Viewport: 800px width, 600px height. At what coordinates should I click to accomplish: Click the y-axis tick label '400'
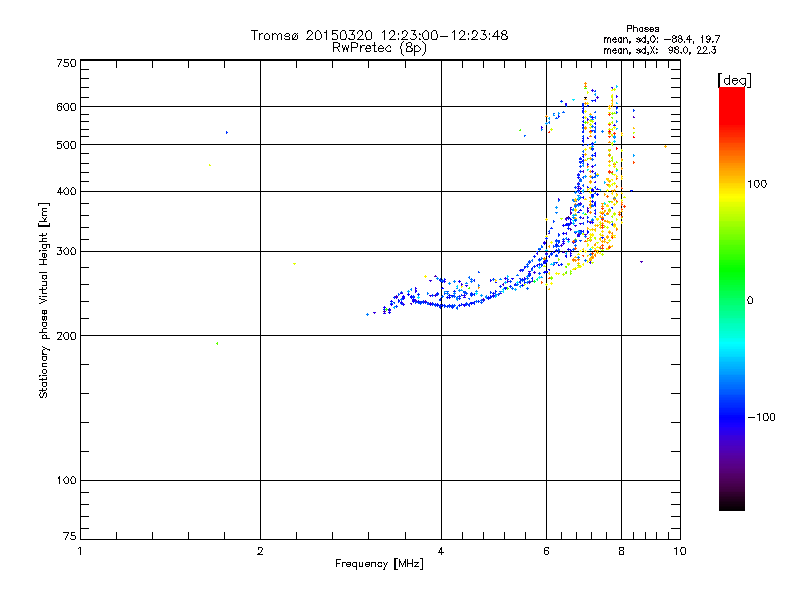pos(66,192)
